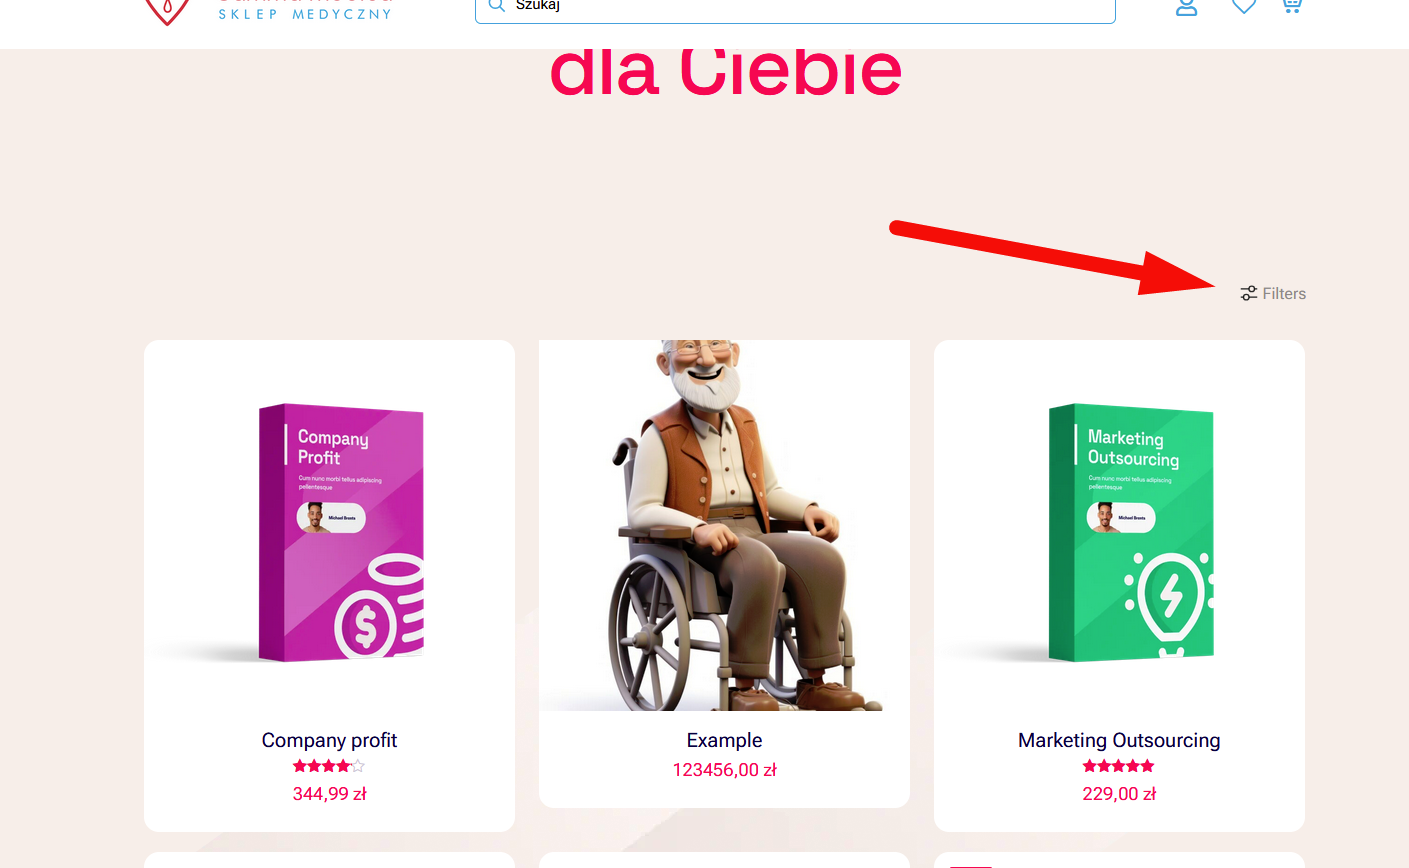The image size is (1409, 868).
Task: Click the magnifier search icon
Action: [497, 7]
